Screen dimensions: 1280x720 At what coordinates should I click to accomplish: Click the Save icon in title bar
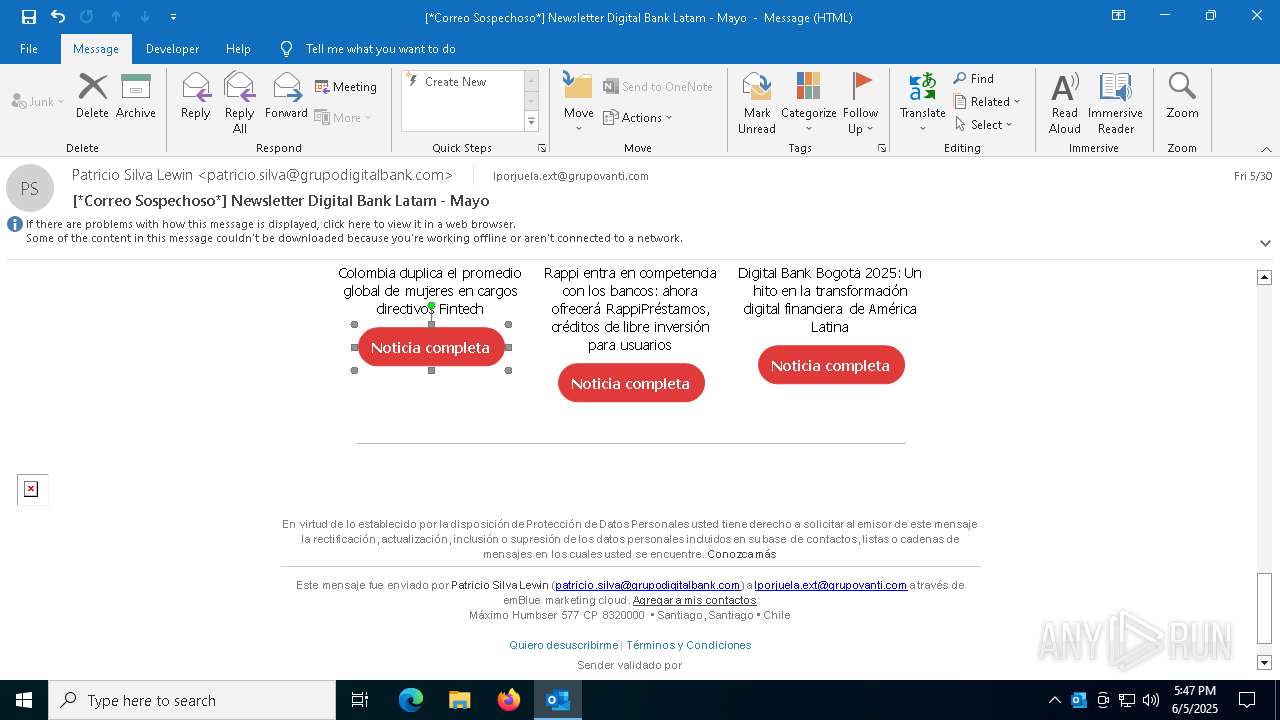coord(29,17)
